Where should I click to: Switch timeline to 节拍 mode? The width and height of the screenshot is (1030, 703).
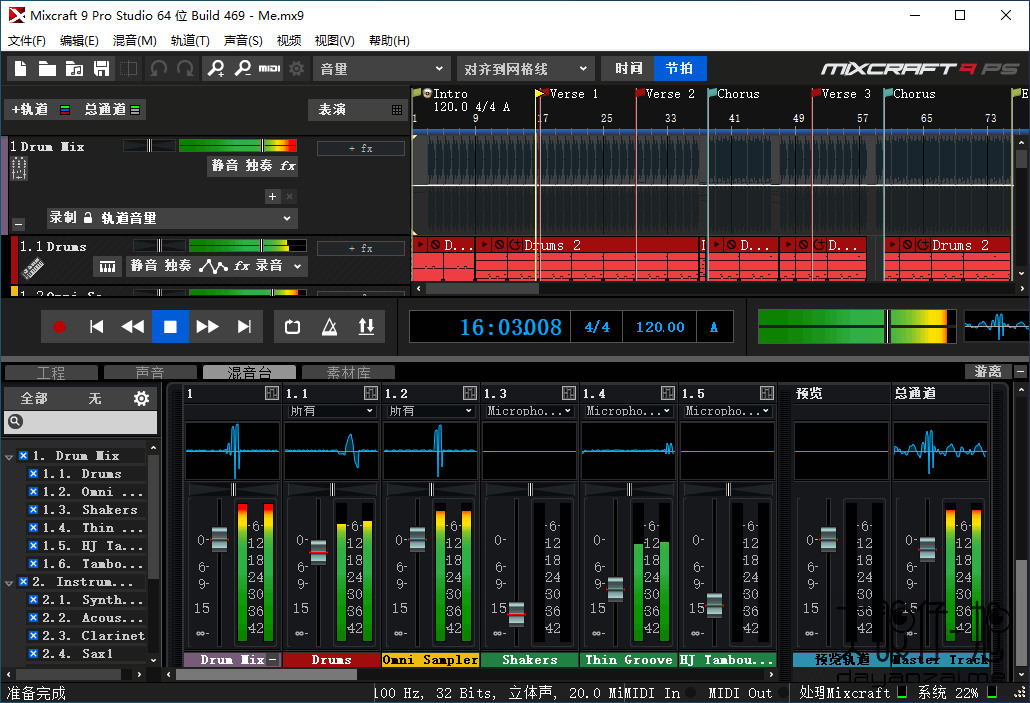coord(680,68)
